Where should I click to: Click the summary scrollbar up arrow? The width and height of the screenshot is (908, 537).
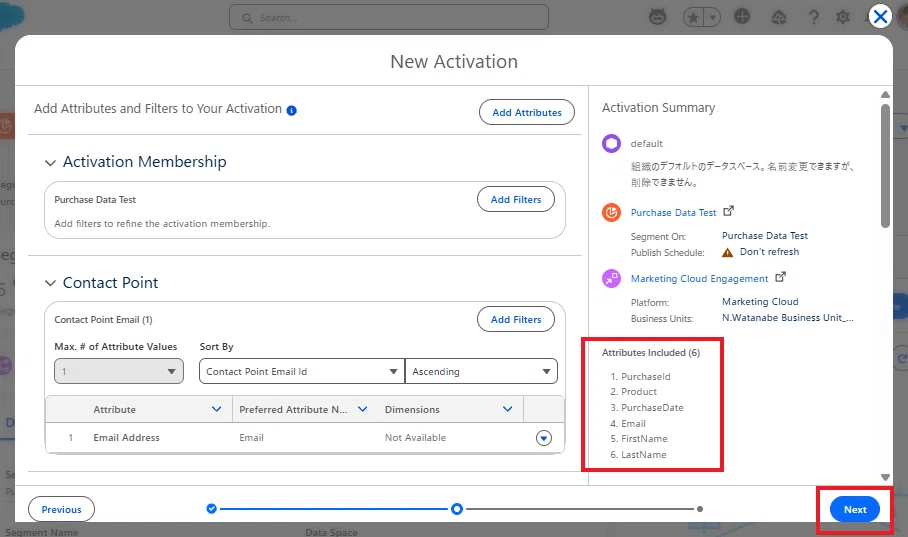[885, 94]
